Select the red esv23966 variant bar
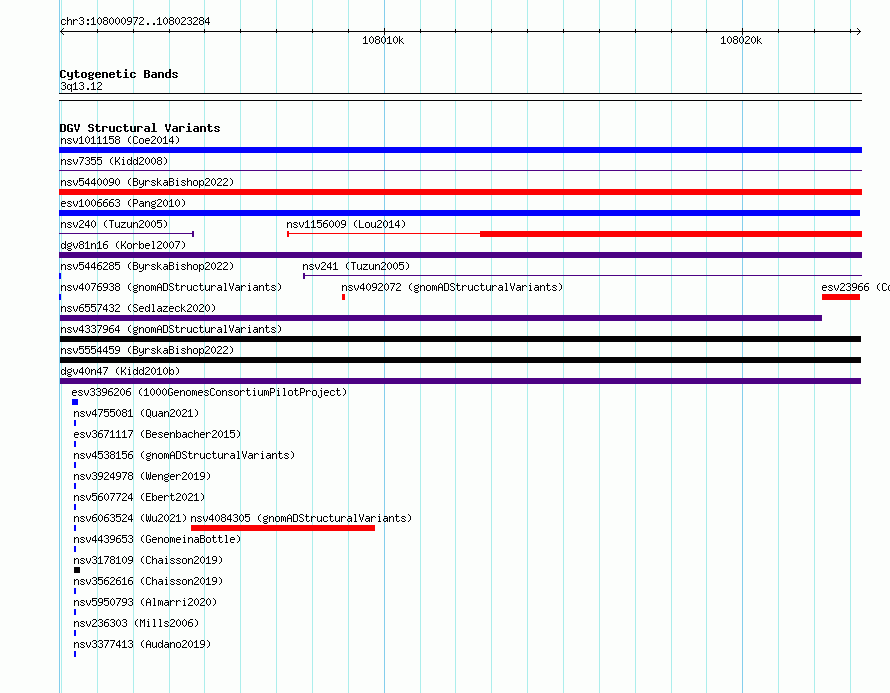 841,297
